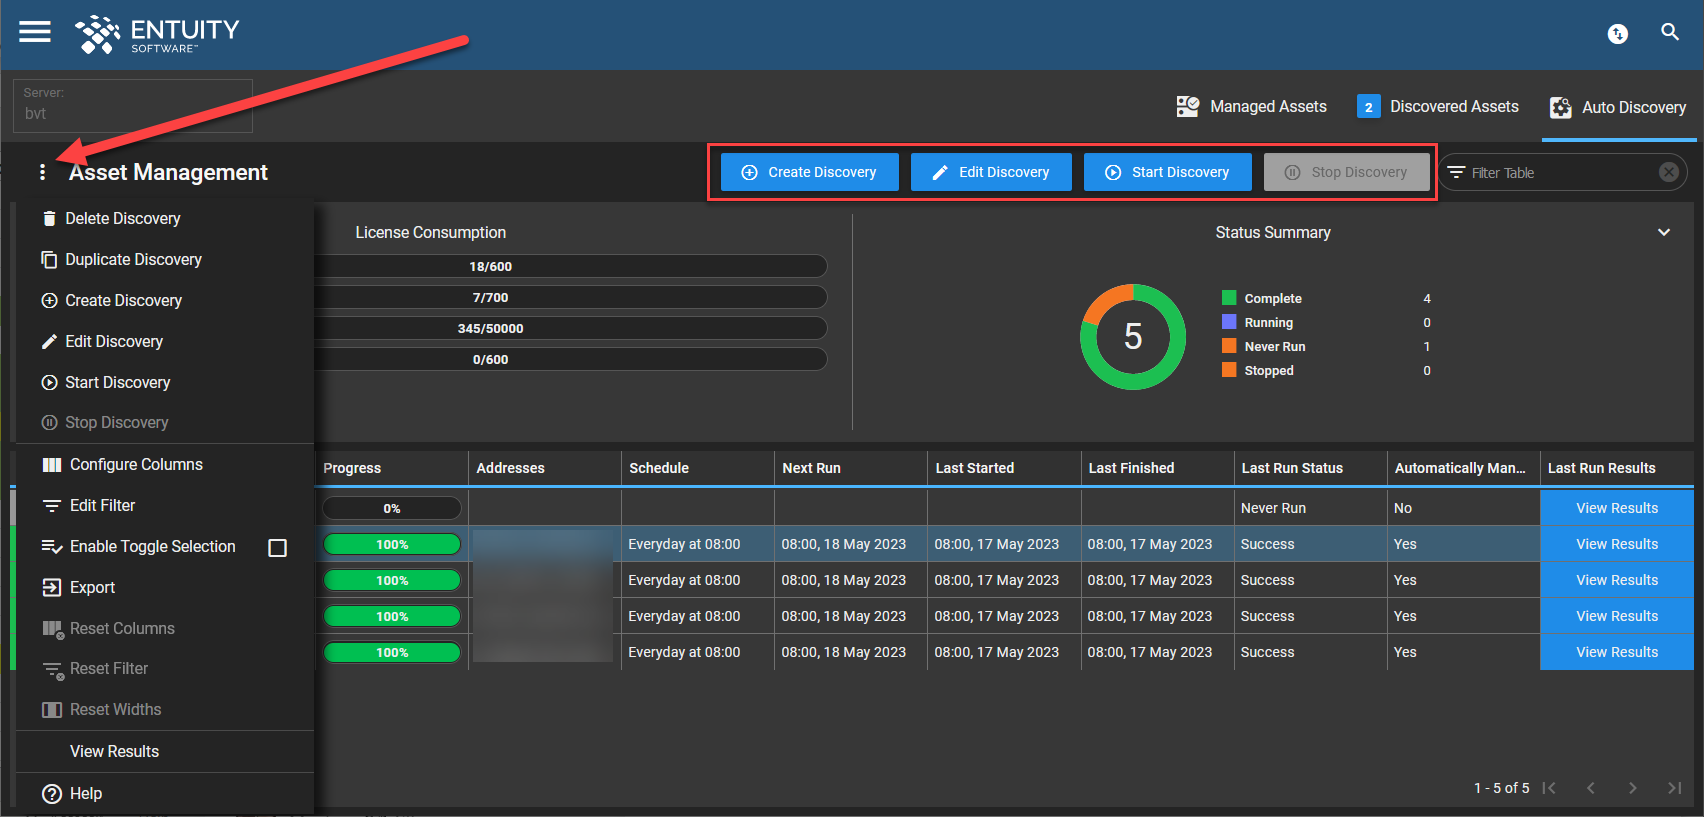1704x817 pixels.
Task: Sort by the Next Run column header
Action: tap(851, 468)
